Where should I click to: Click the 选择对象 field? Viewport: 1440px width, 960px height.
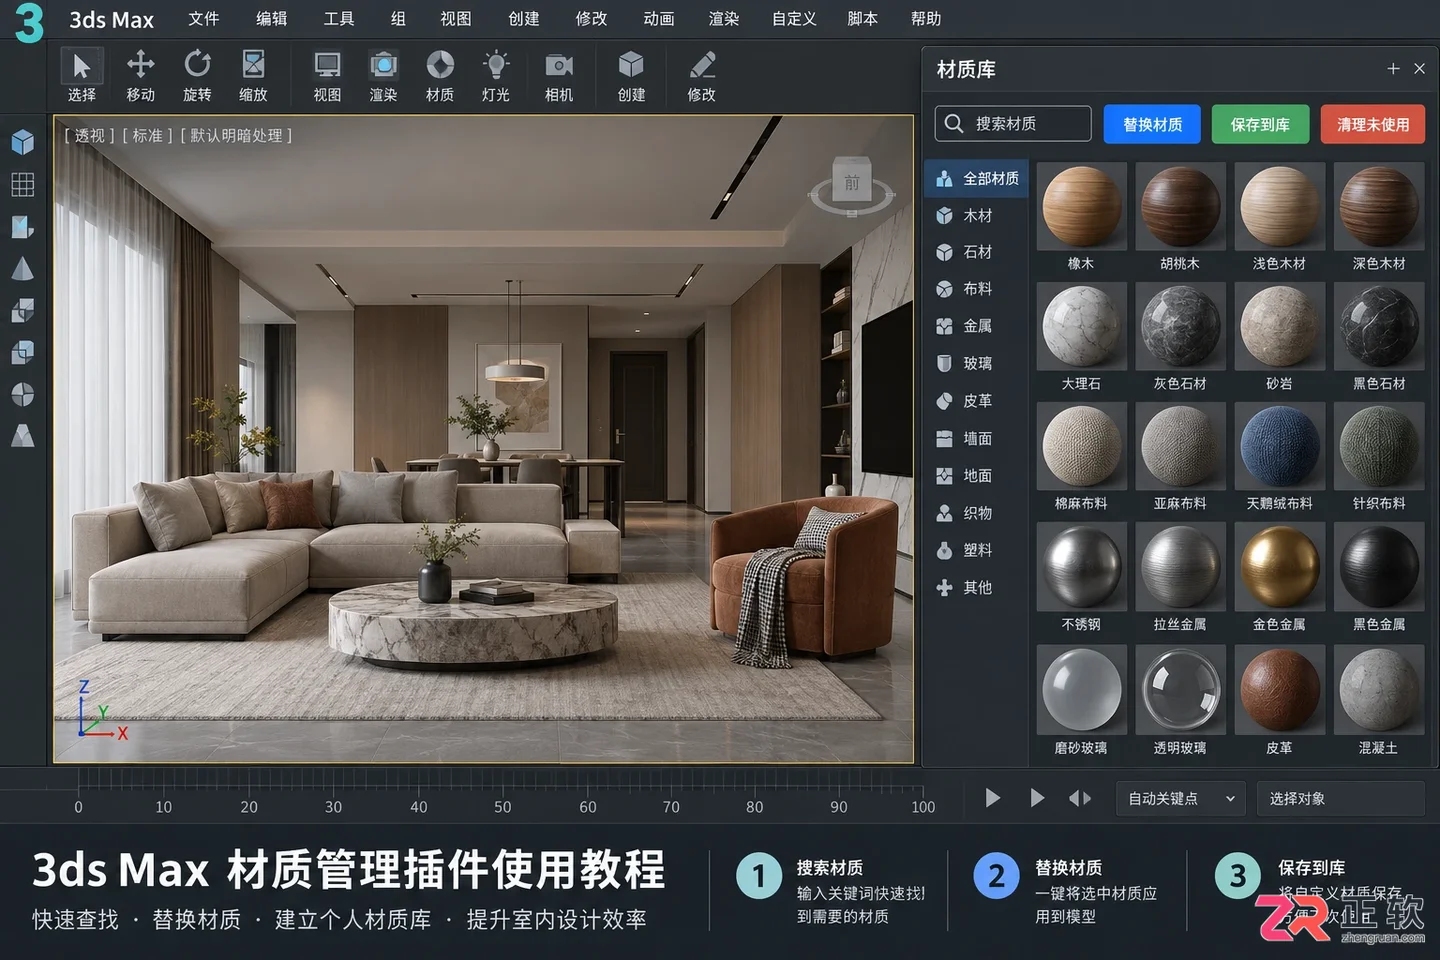coord(1340,798)
